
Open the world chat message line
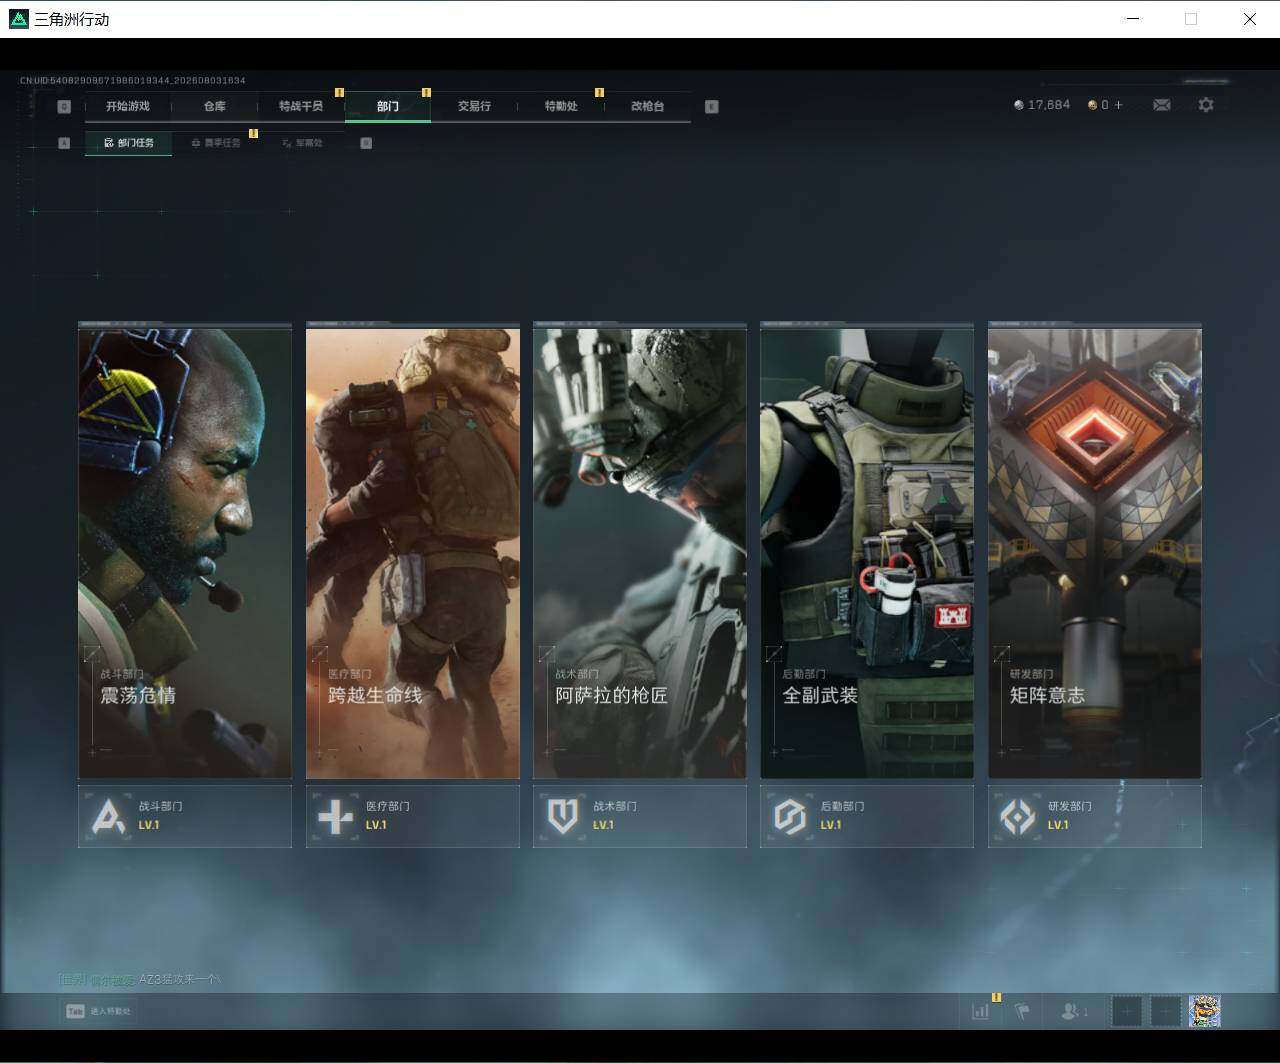click(x=140, y=979)
